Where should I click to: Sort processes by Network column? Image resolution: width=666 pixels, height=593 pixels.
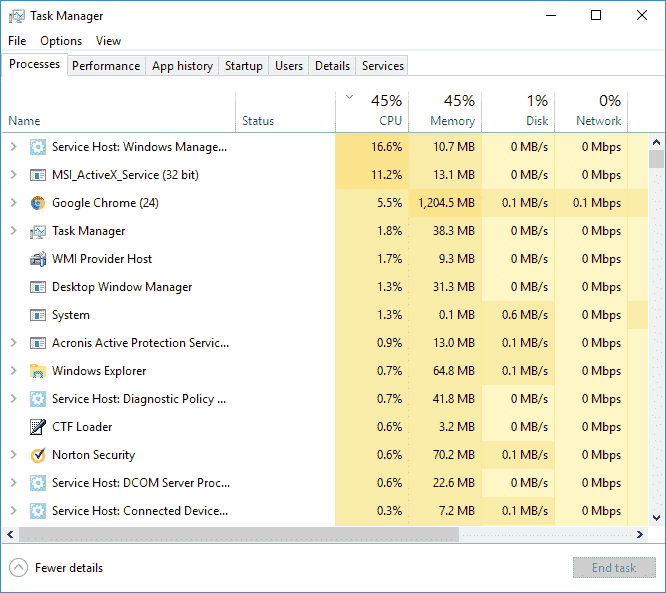tap(591, 112)
